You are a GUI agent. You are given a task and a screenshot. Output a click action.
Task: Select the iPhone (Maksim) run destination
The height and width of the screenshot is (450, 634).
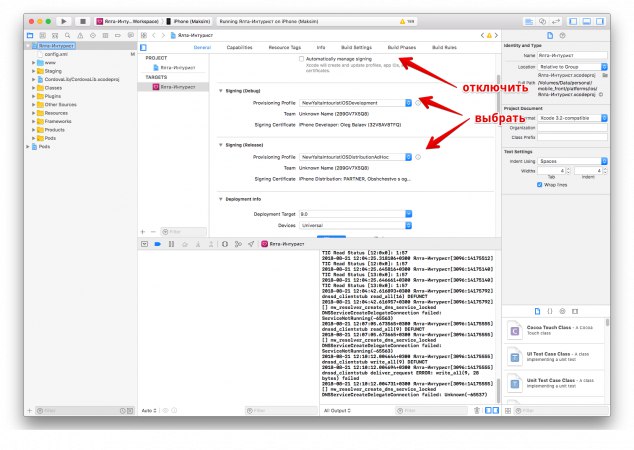click(189, 21)
